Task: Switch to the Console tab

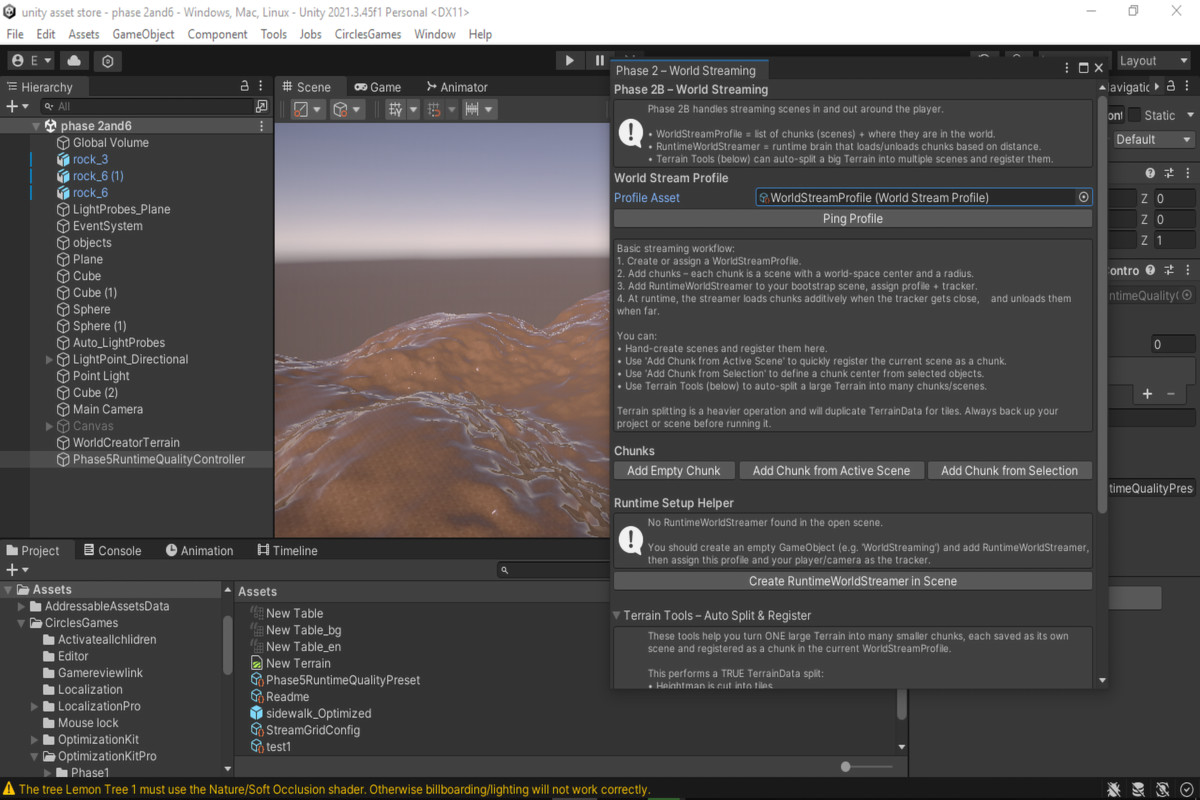Action: [x=112, y=550]
